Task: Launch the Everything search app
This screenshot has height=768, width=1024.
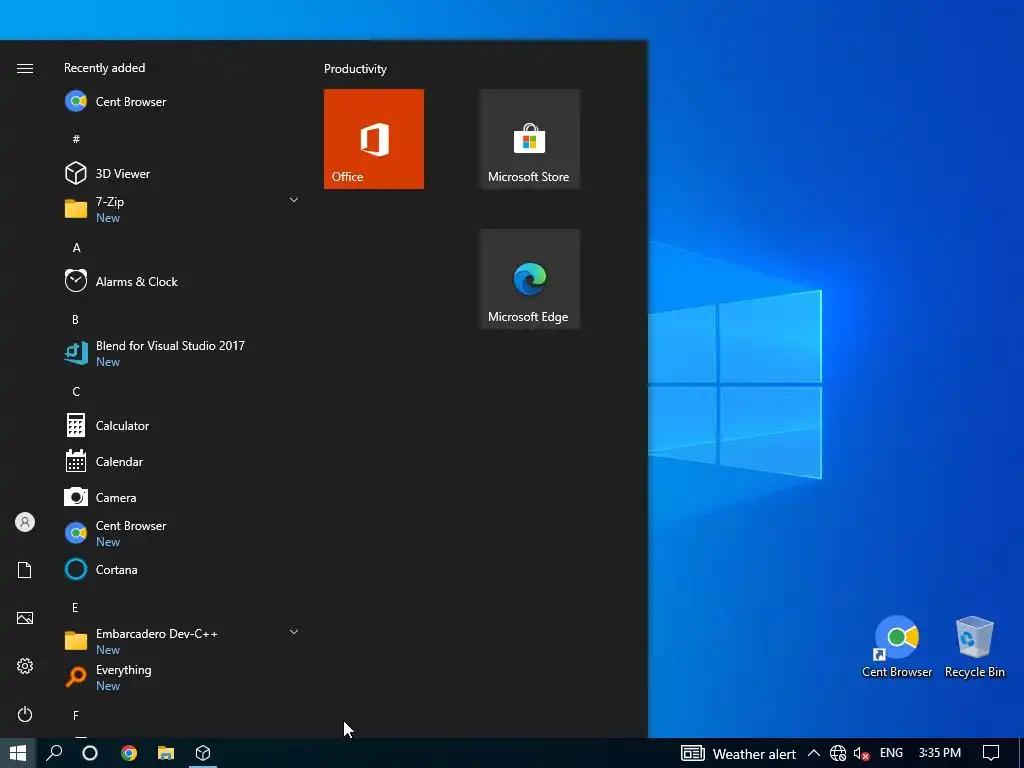Action: coord(181,677)
